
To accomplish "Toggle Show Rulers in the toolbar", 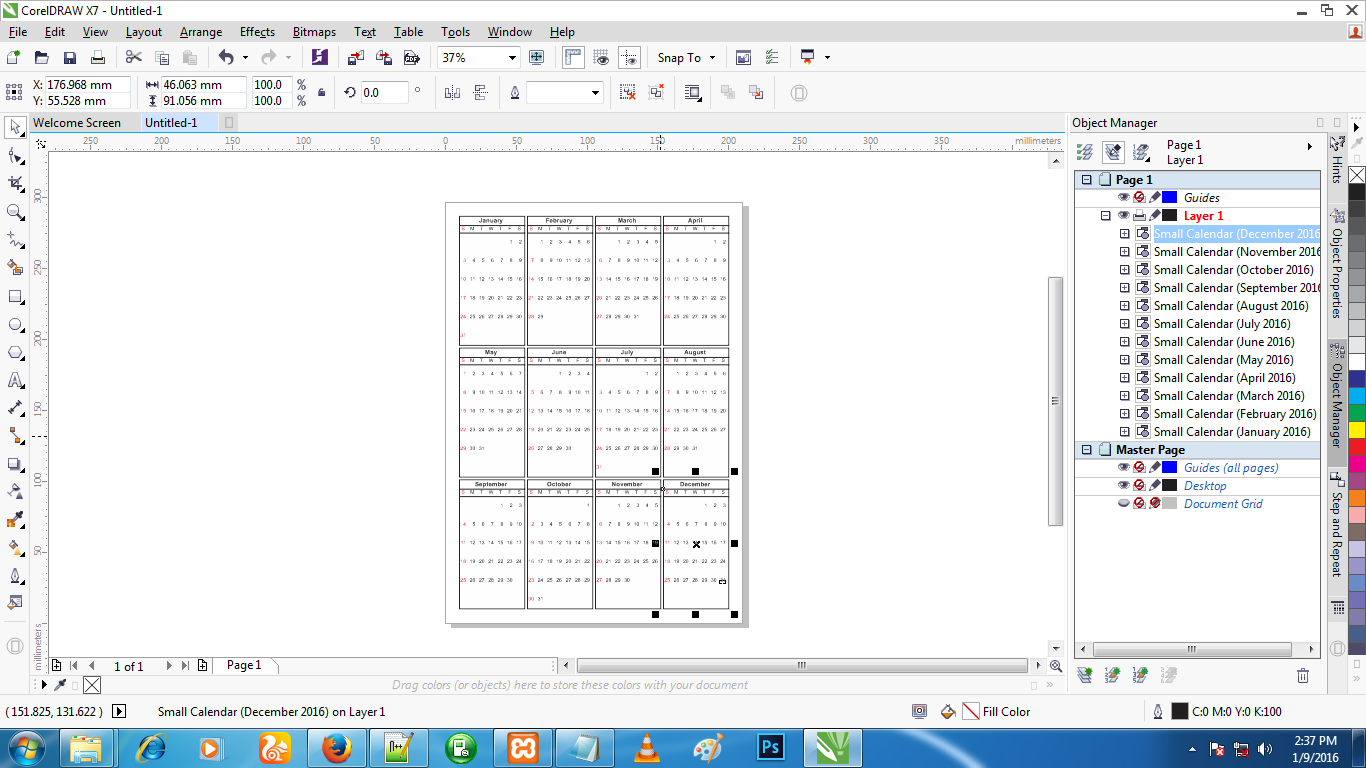I will (573, 58).
